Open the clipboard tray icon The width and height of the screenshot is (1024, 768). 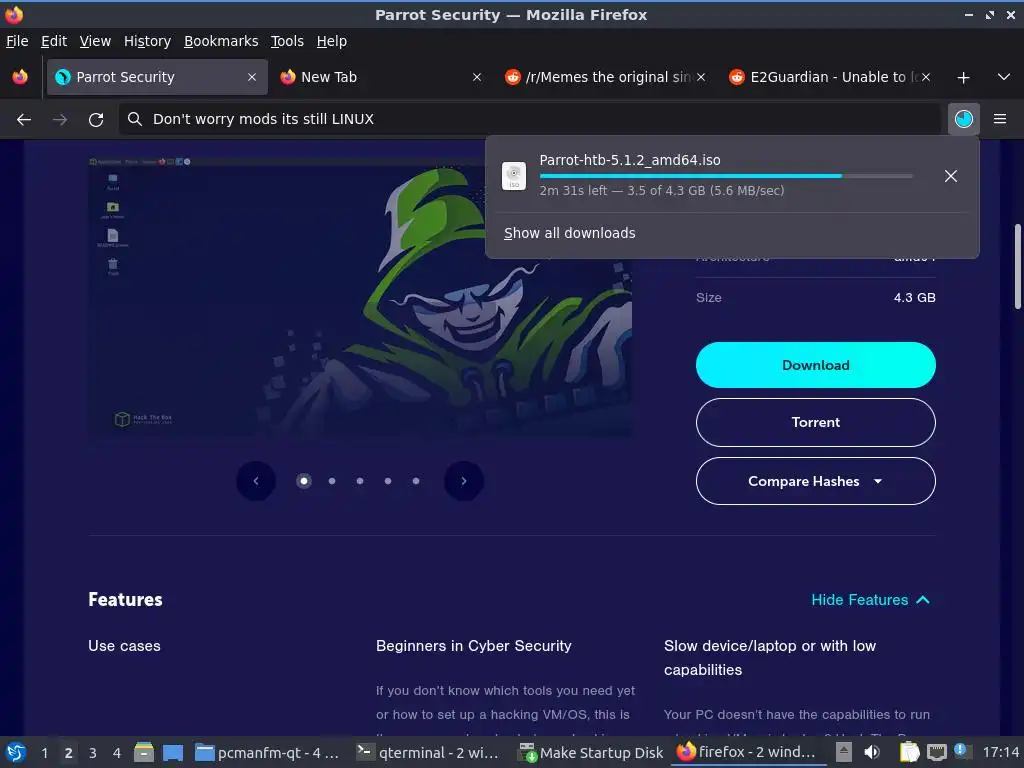tap(909, 753)
